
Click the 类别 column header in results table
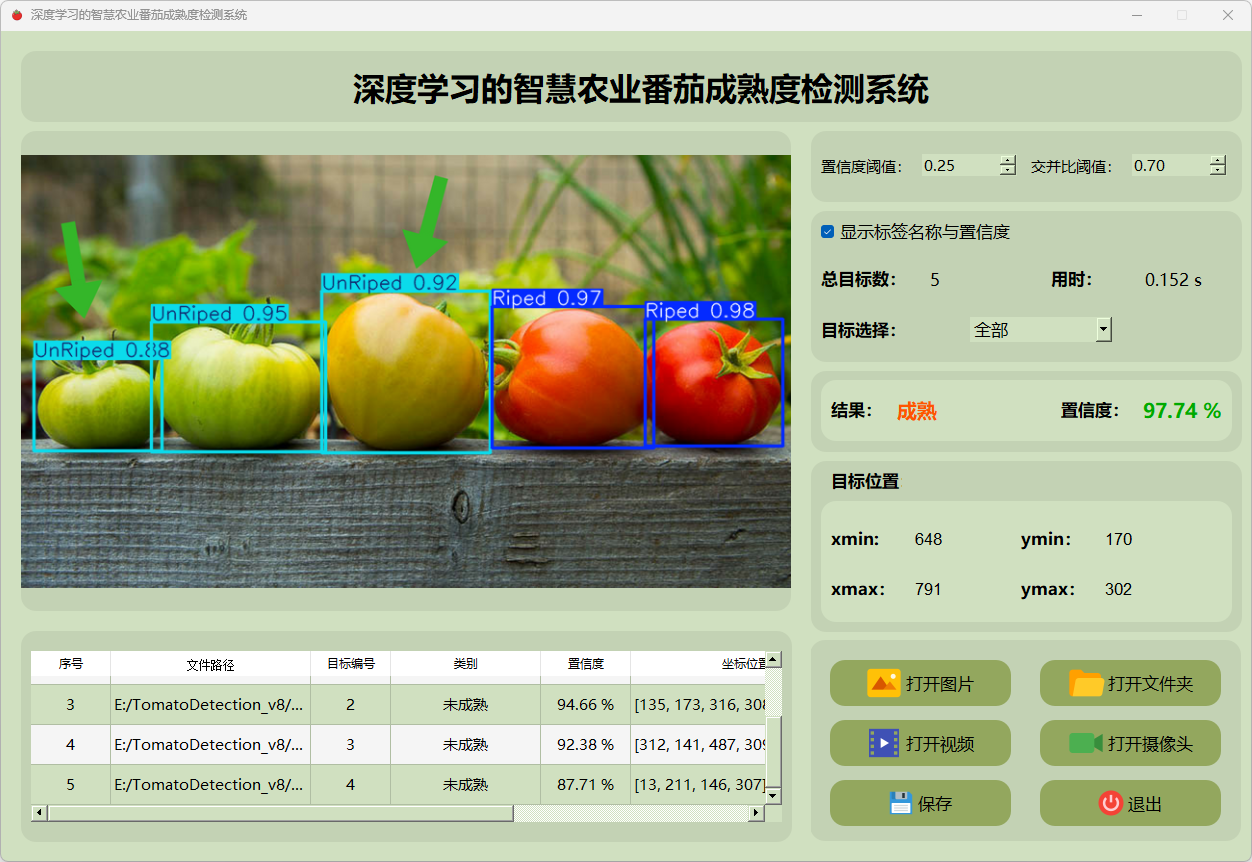coord(465,664)
